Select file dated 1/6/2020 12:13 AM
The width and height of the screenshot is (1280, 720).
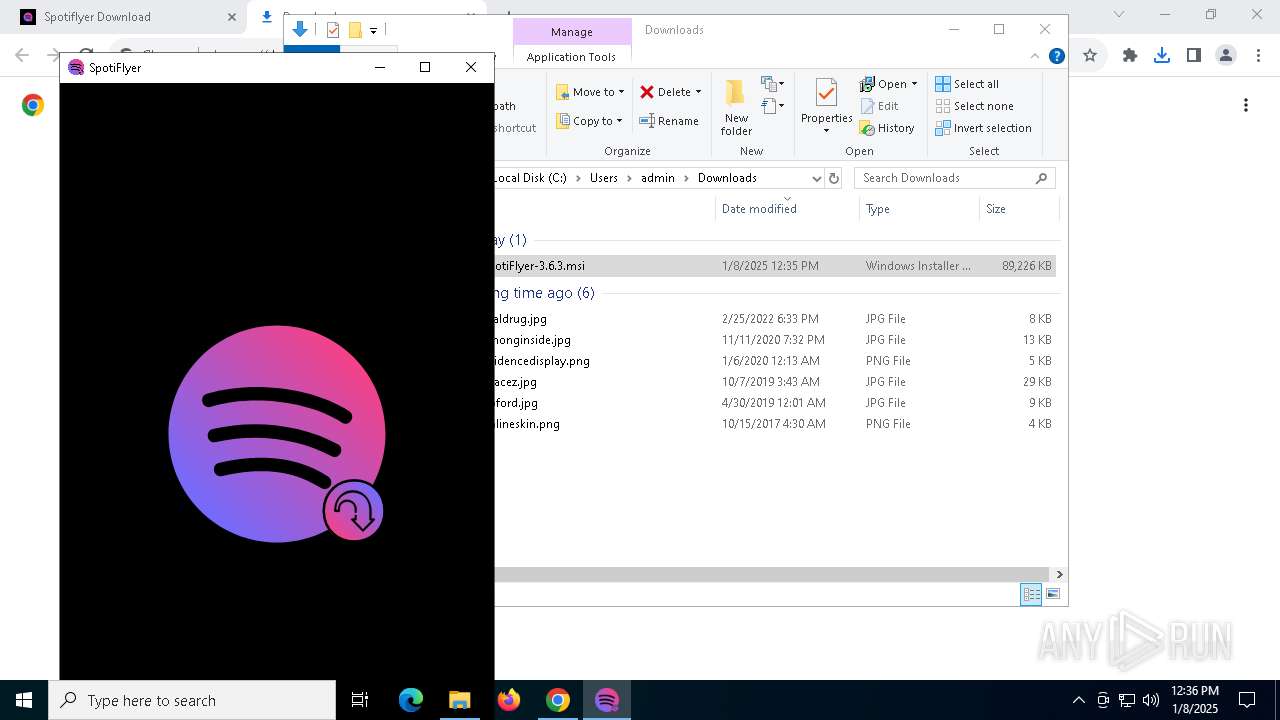[x=775, y=361]
